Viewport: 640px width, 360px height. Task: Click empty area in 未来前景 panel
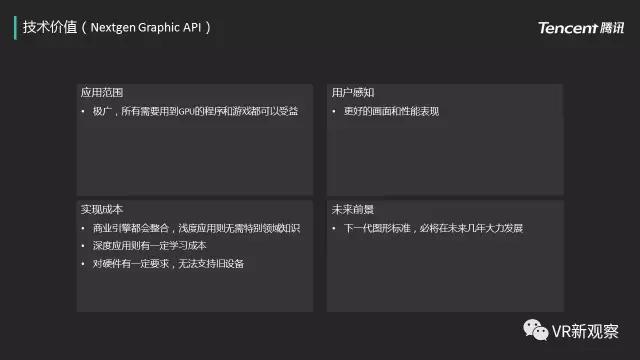click(x=445, y=273)
